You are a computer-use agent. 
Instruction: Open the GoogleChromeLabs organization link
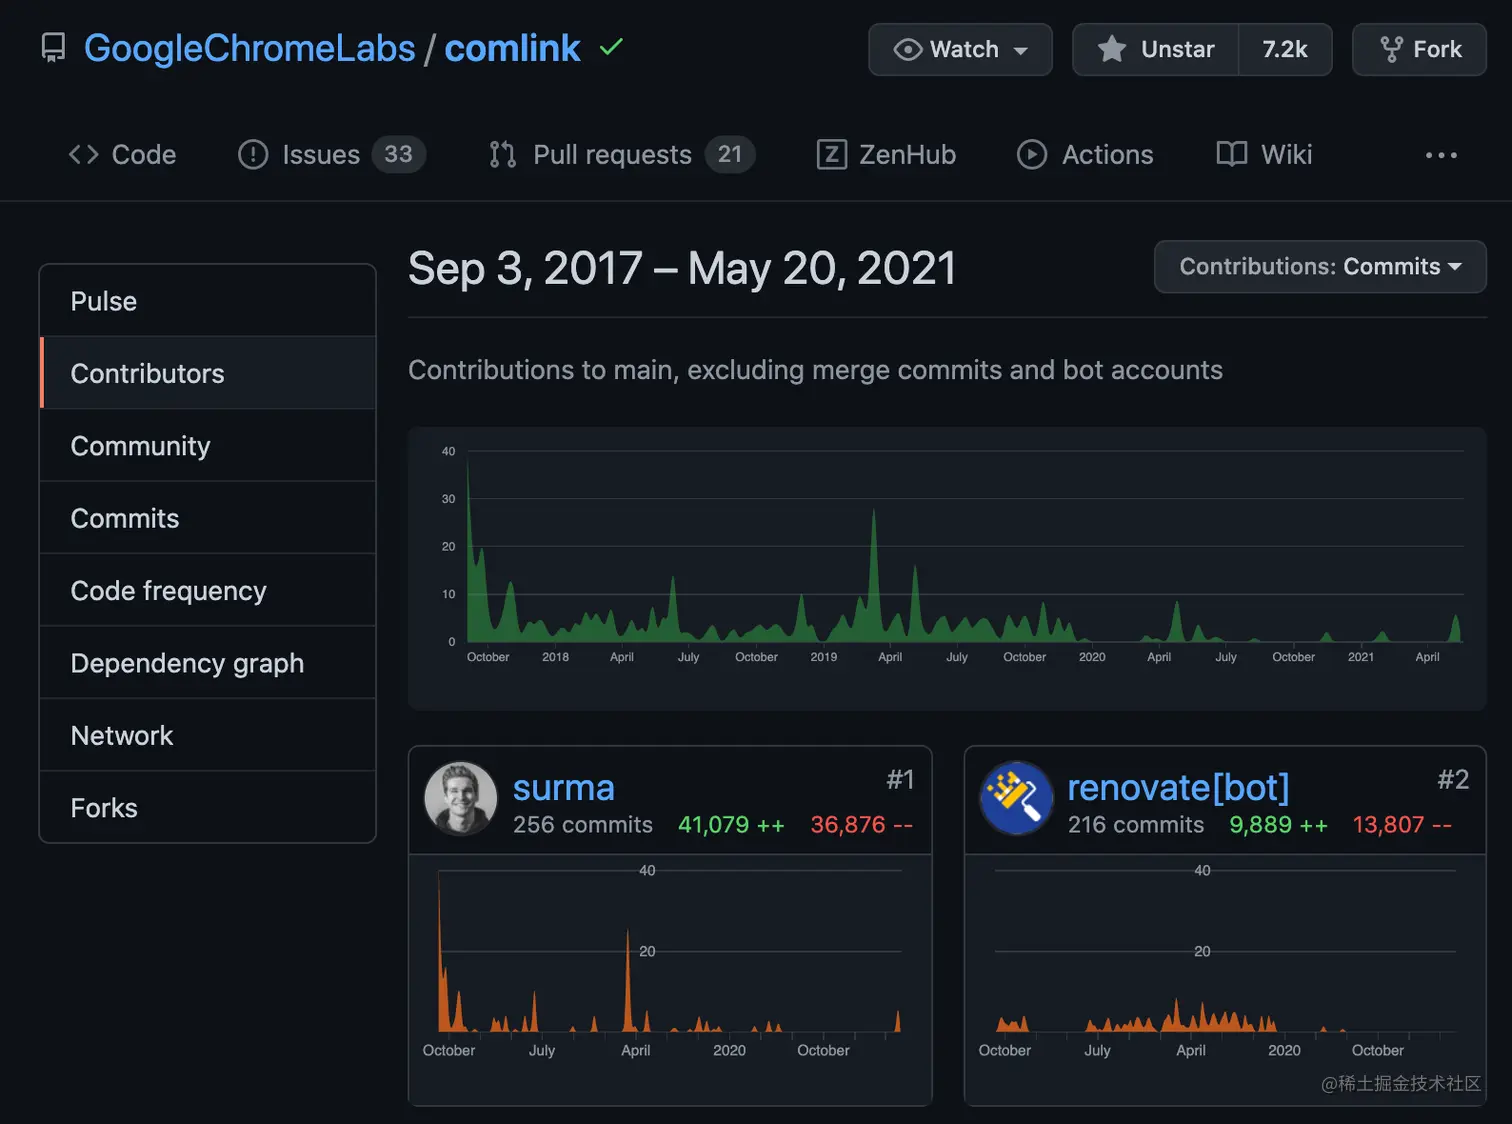tap(250, 48)
